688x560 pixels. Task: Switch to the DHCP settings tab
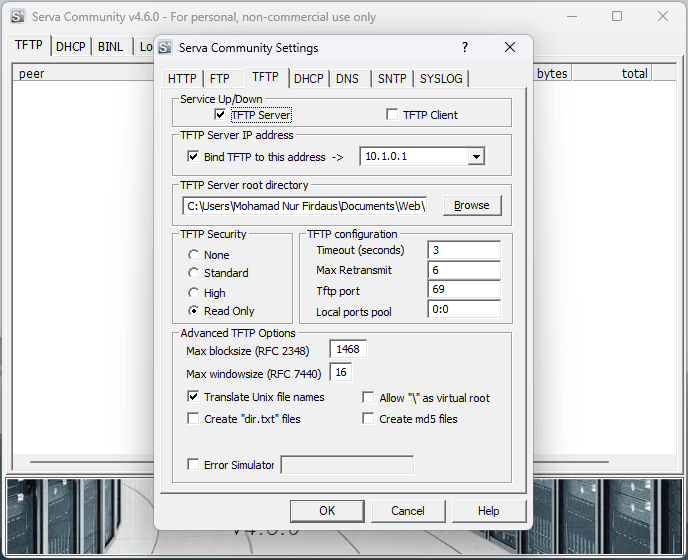tap(309, 79)
